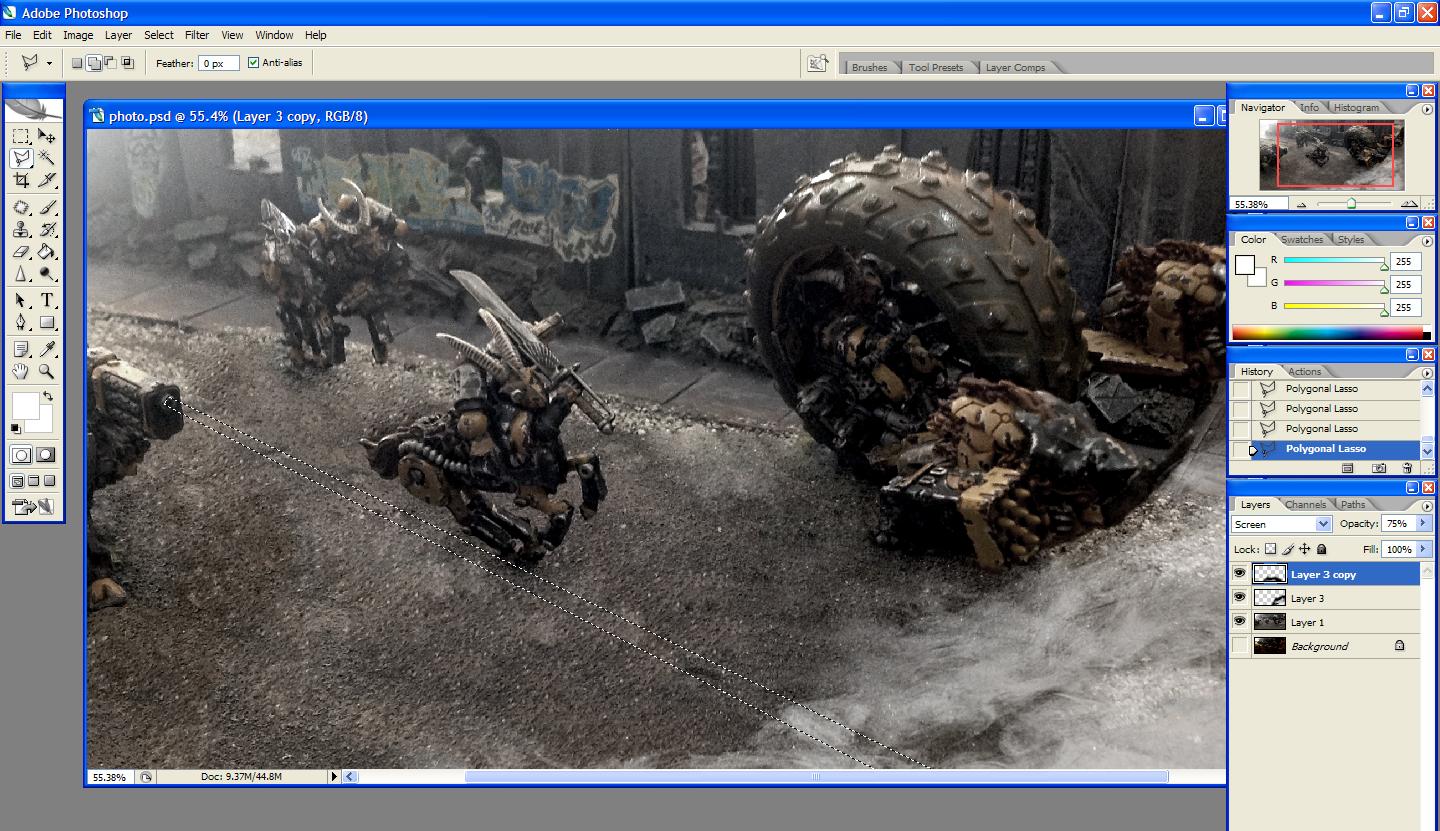The width and height of the screenshot is (1440, 831).
Task: Open the status bar info arrow
Action: [335, 776]
